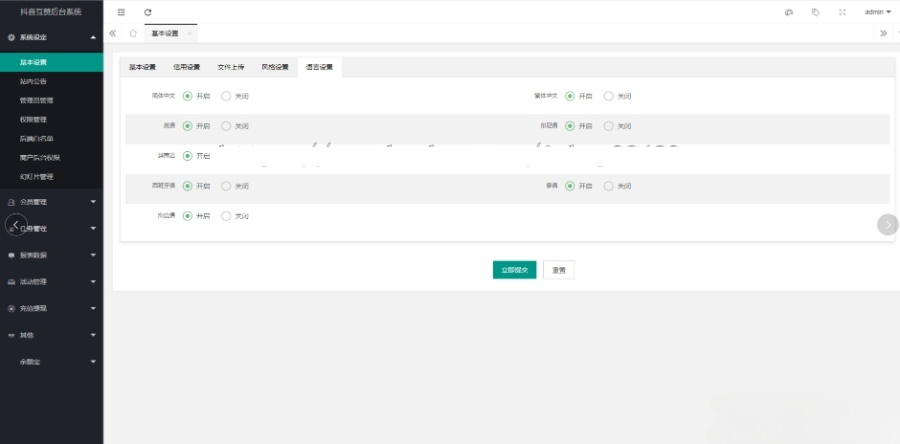Image resolution: width=900 pixels, height=444 pixels.
Task: Click the round right-arrow carousel button
Action: point(887,224)
